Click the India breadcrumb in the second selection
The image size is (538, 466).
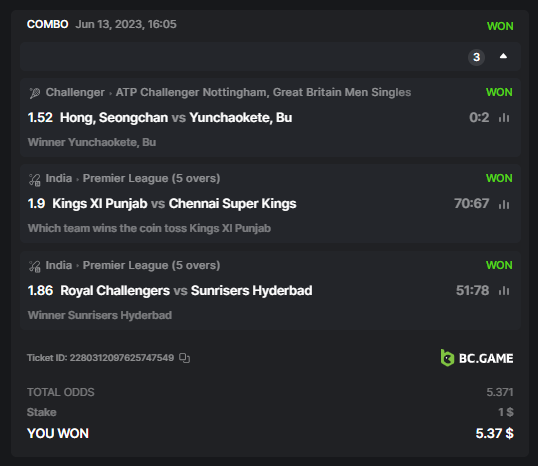click(59, 178)
